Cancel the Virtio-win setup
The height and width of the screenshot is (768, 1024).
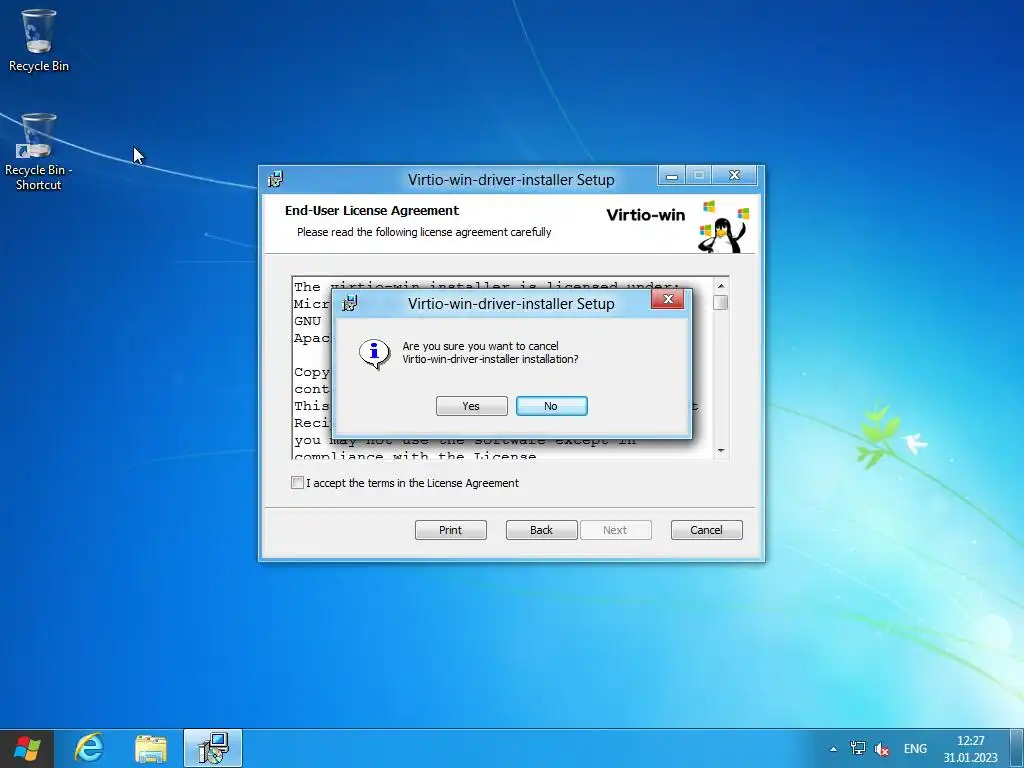click(707, 530)
